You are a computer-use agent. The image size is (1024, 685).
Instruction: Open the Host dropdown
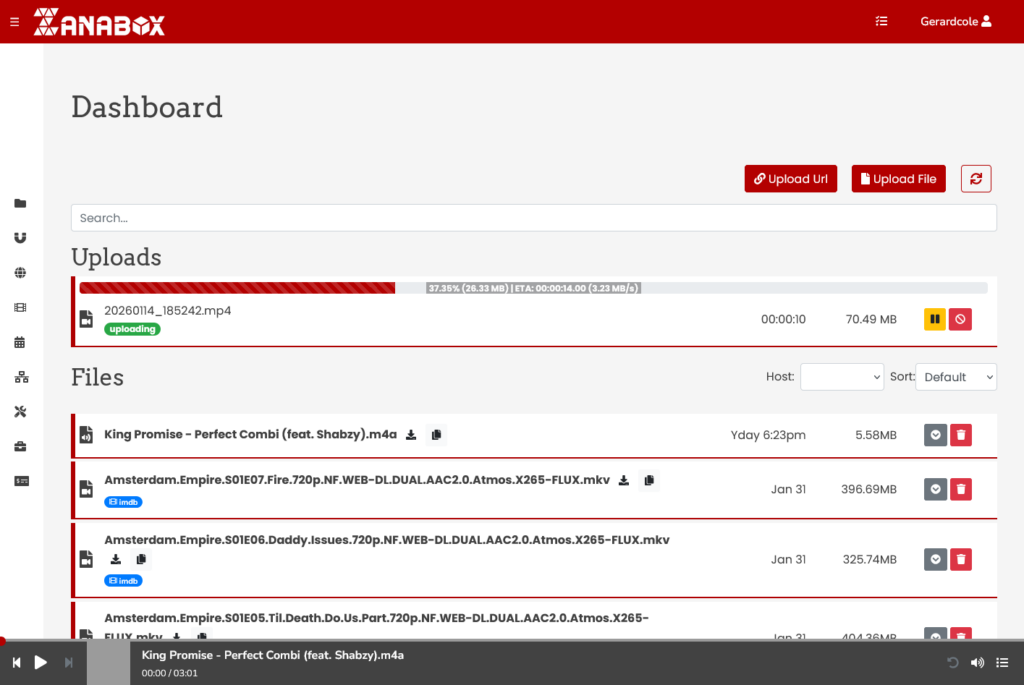coord(841,377)
